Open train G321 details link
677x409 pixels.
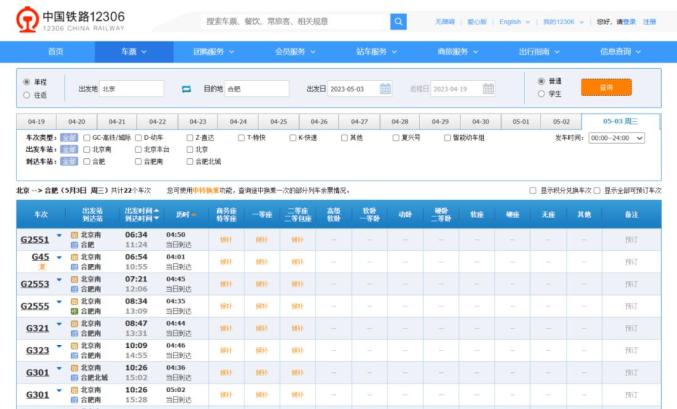click(37, 328)
